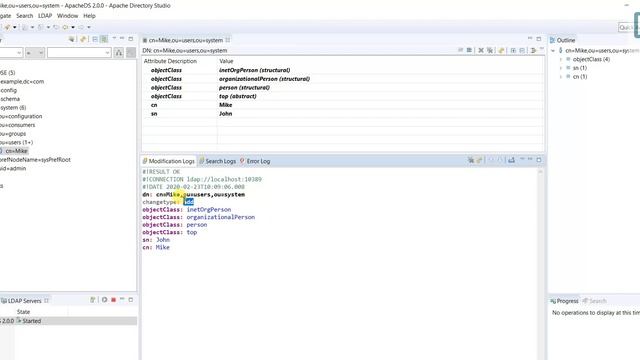The image size is (640, 360).
Task: Click the Outline panel icon
Action: point(553,40)
